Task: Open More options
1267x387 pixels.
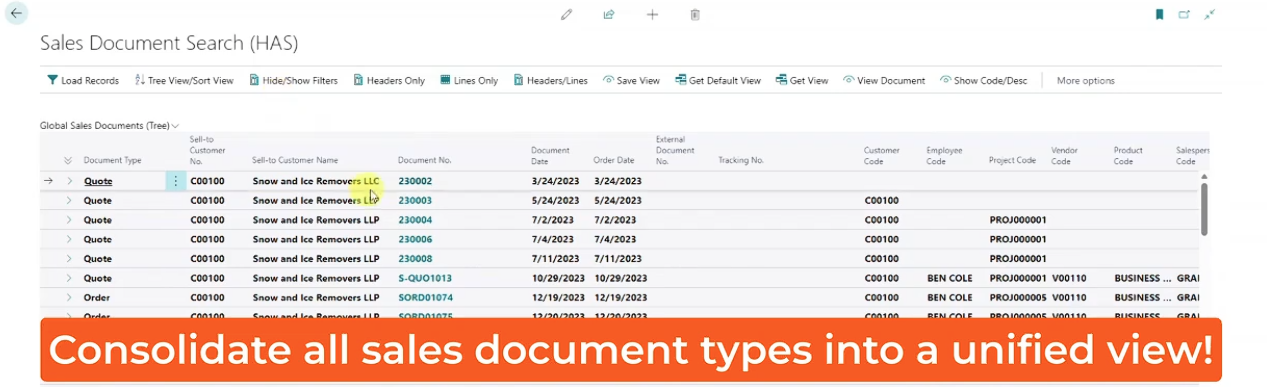Action: [x=1085, y=81]
